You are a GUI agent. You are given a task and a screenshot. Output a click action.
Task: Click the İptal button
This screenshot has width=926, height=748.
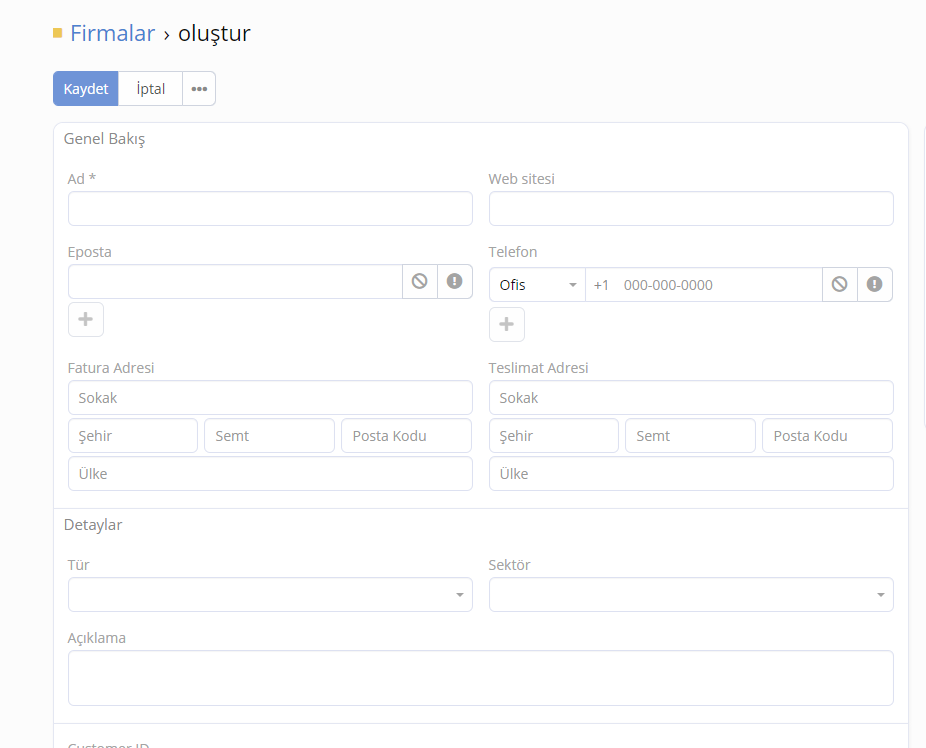coord(151,89)
